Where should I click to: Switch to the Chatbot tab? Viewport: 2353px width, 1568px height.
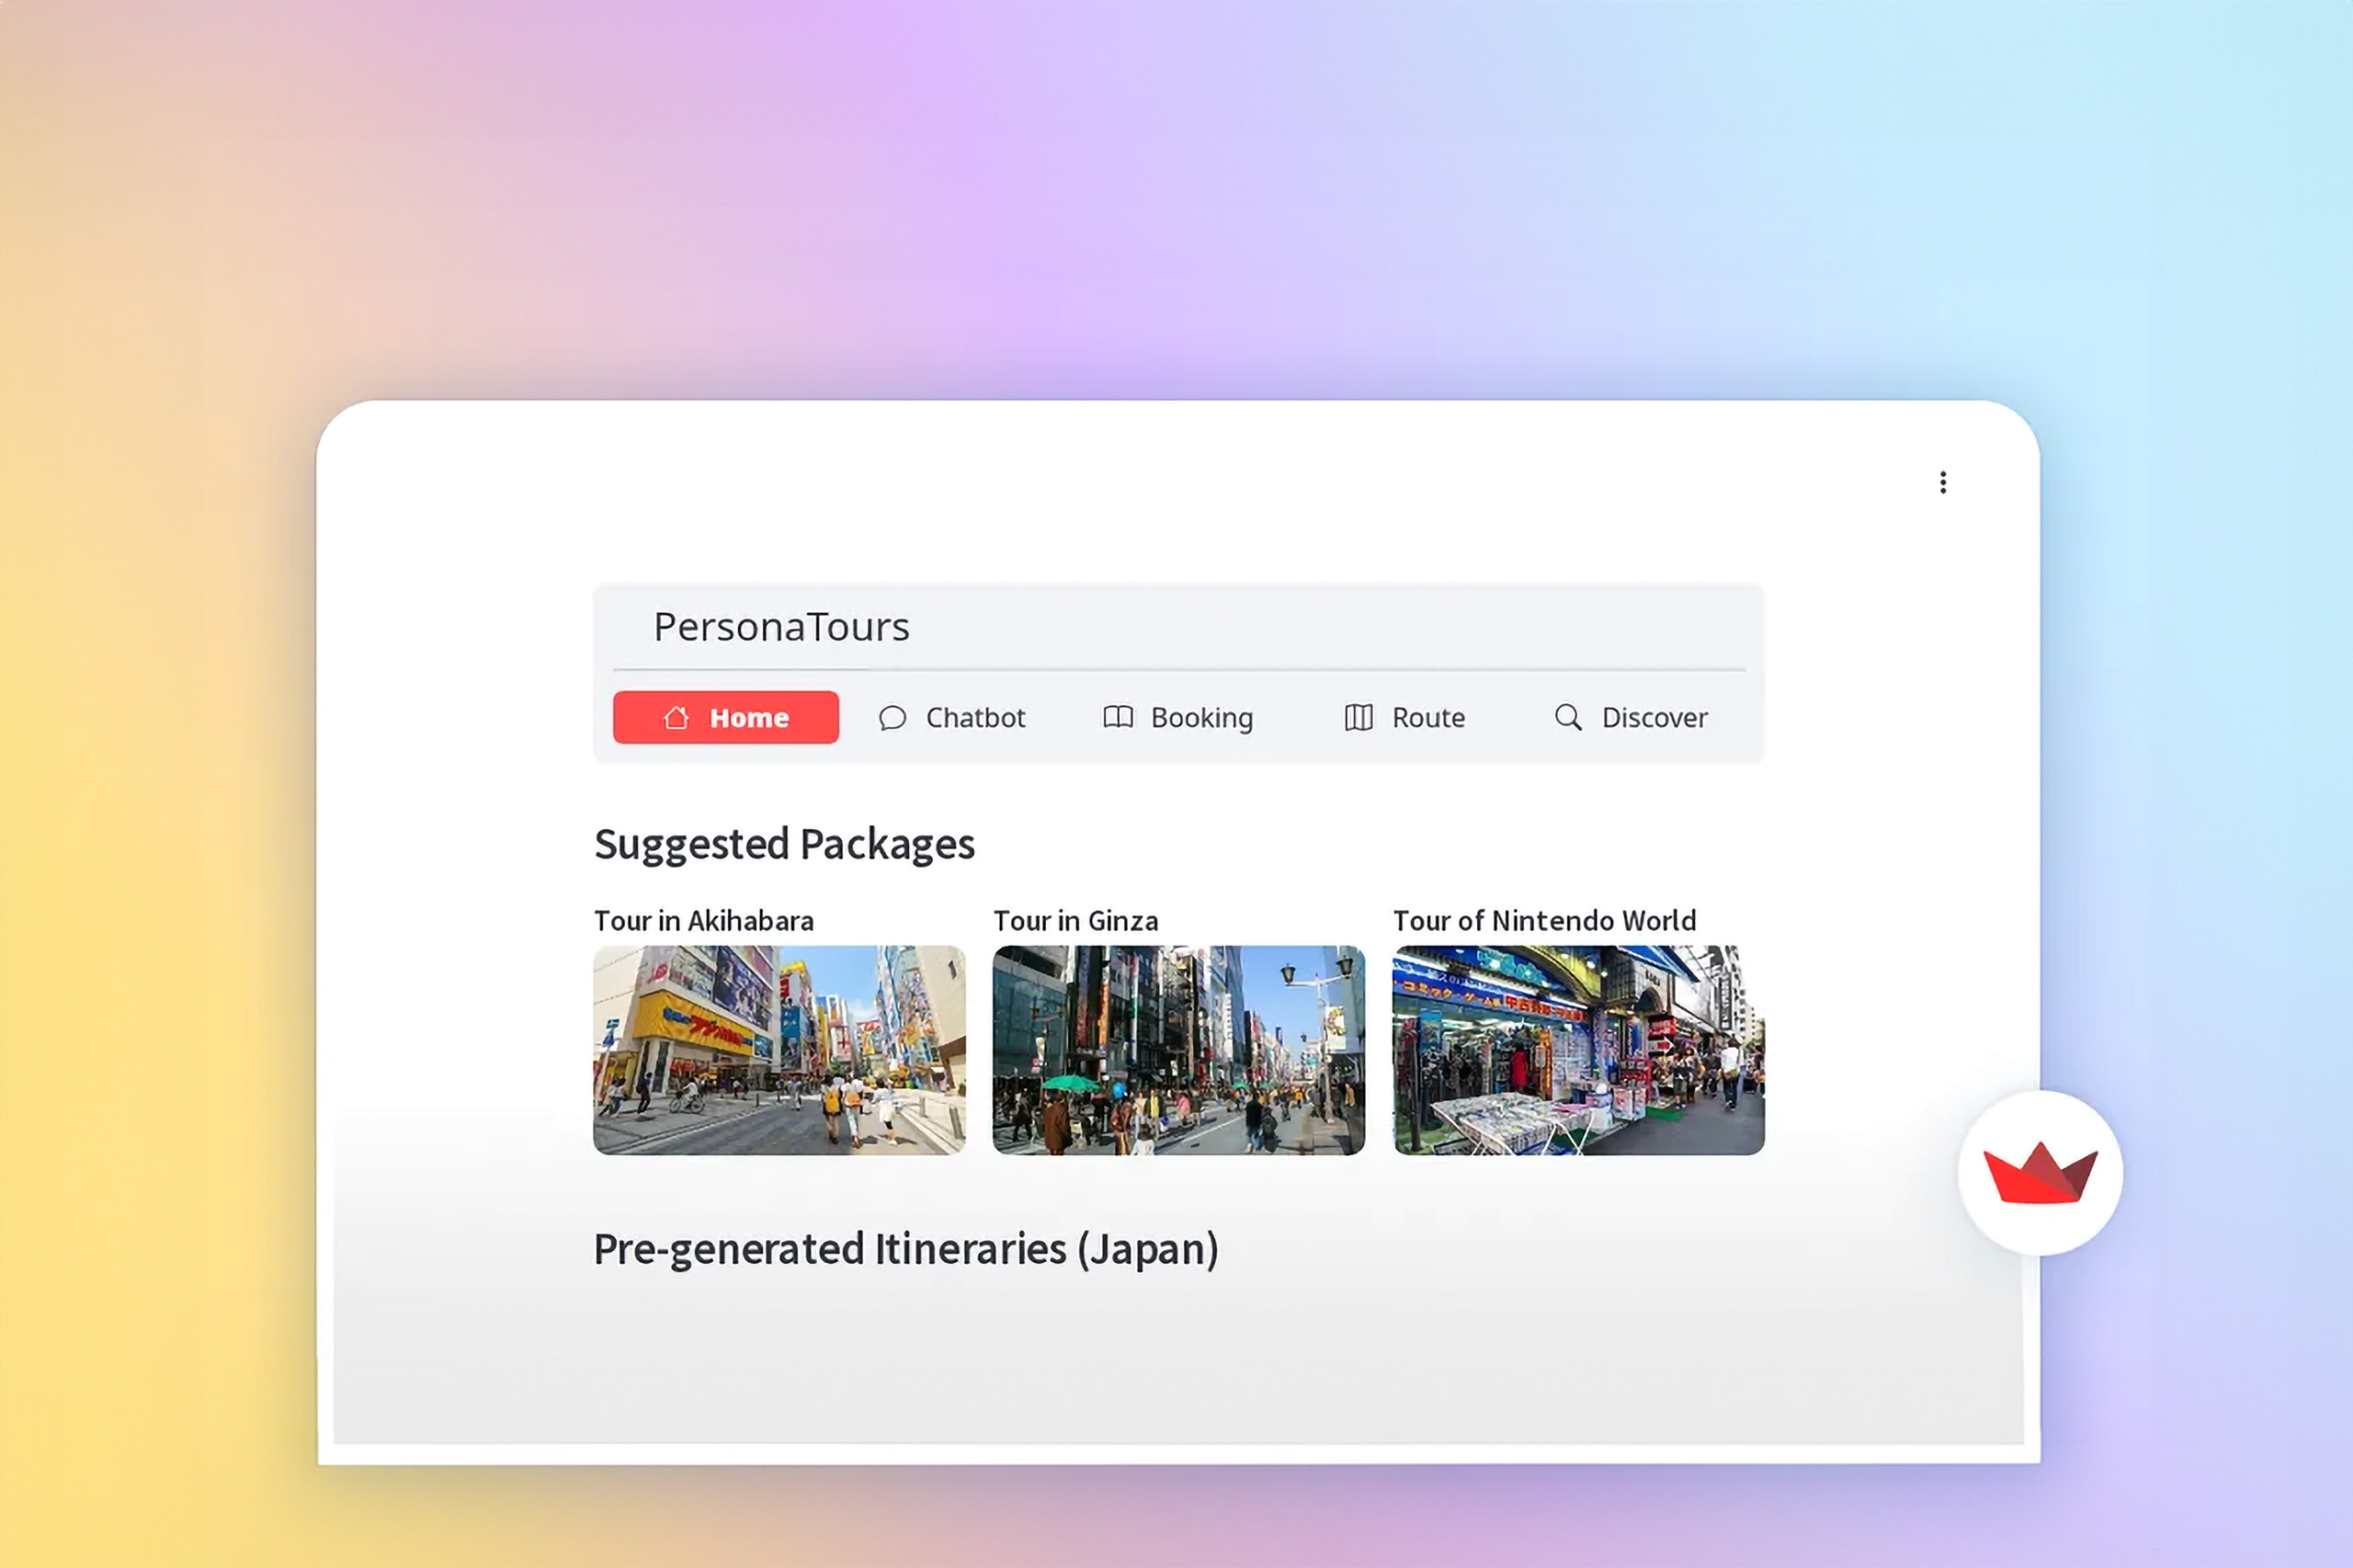[975, 717]
